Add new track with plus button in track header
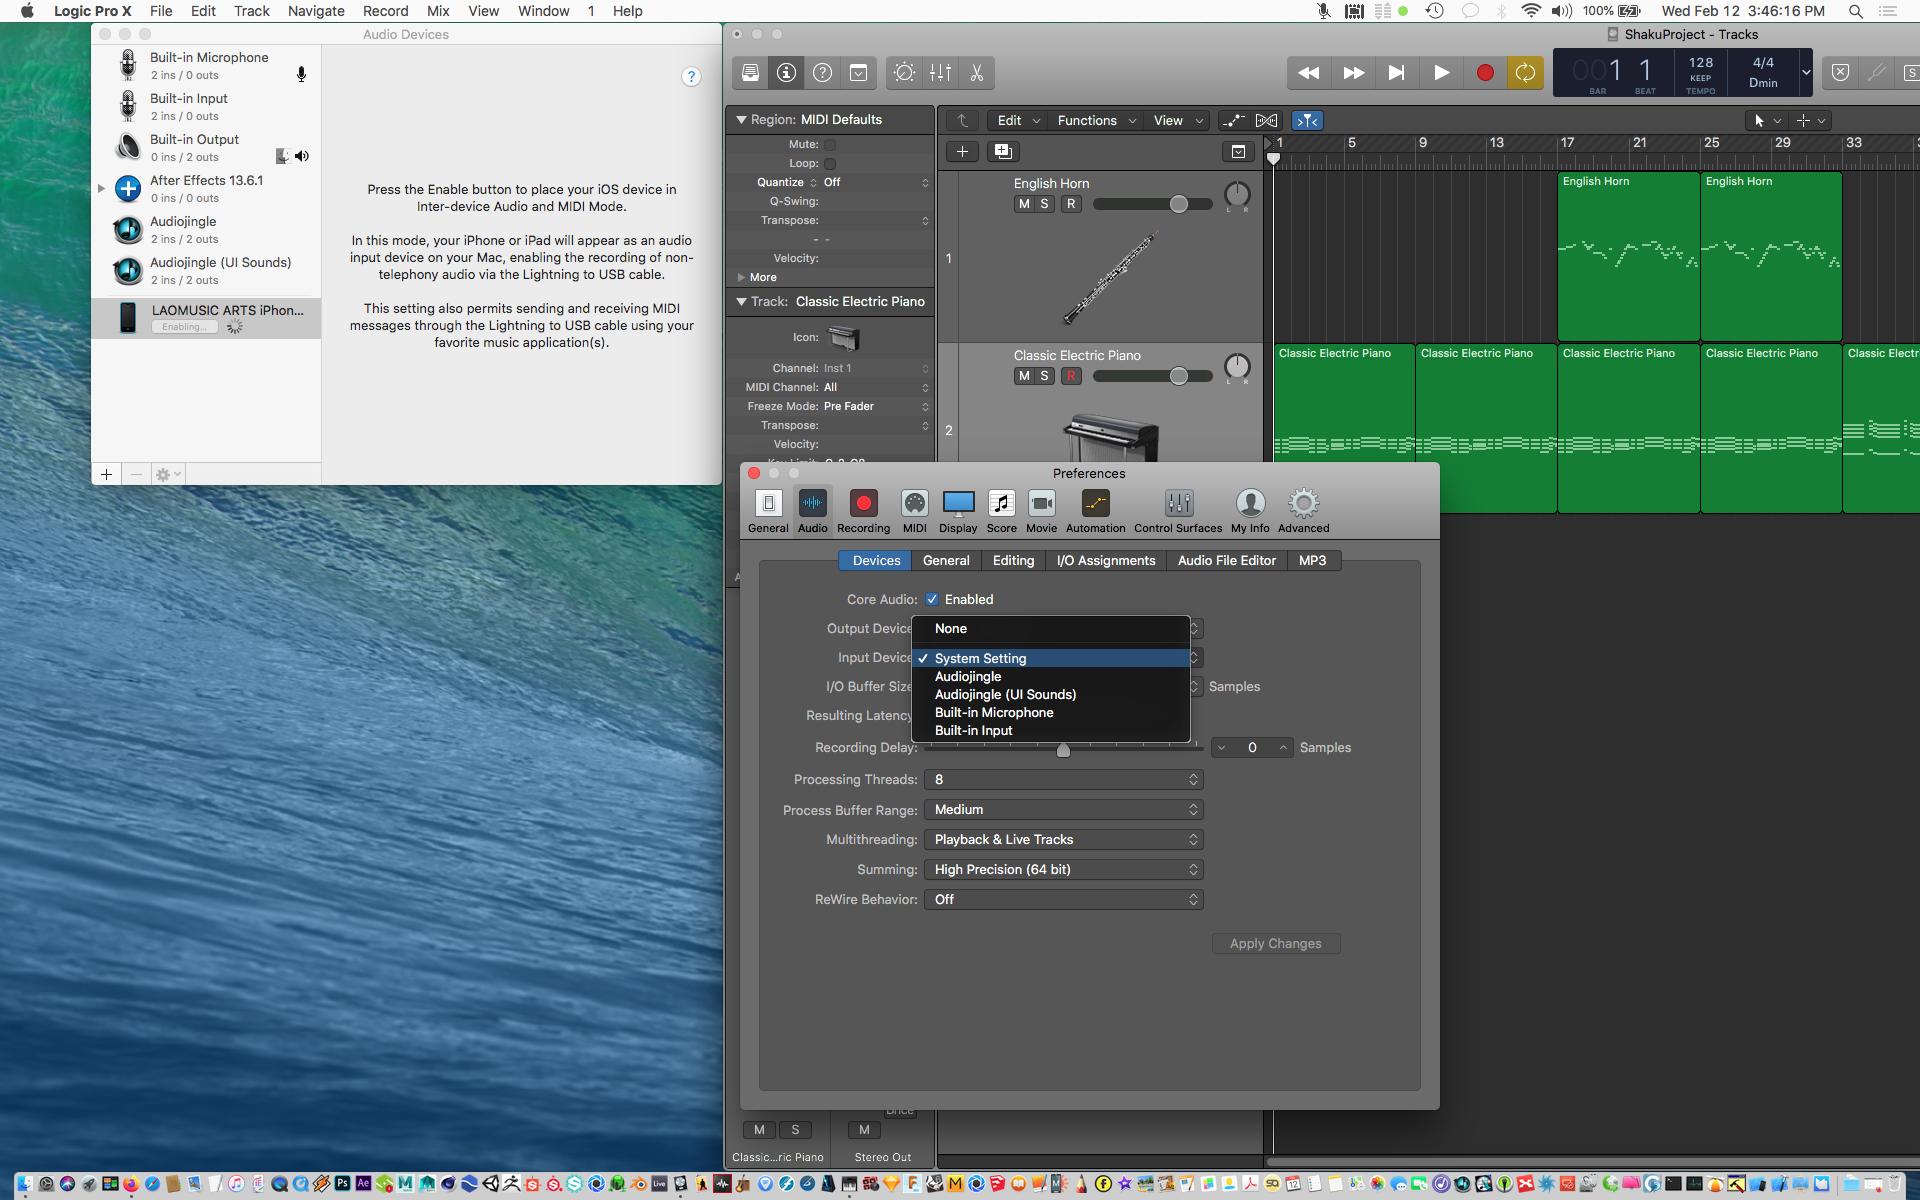The image size is (1920, 1200). point(962,152)
